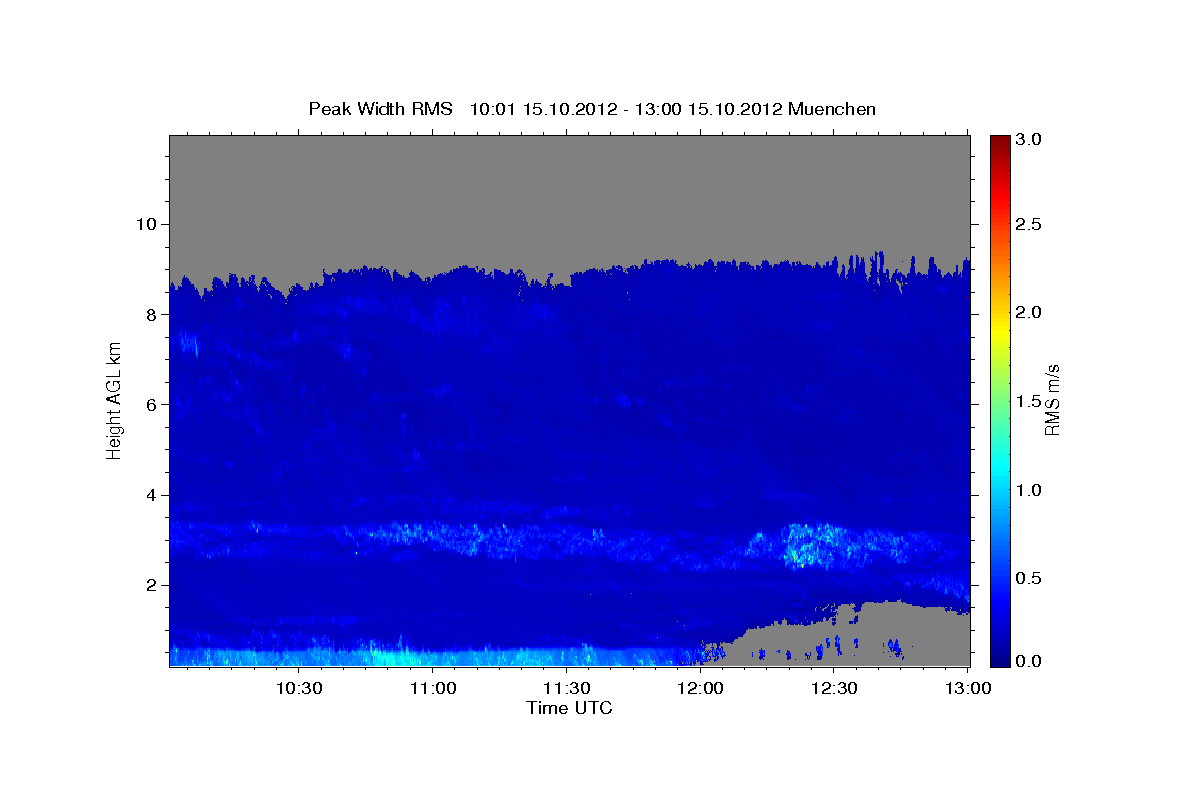
Task: Click the 'Muenchen' location in the title
Action: point(832,108)
